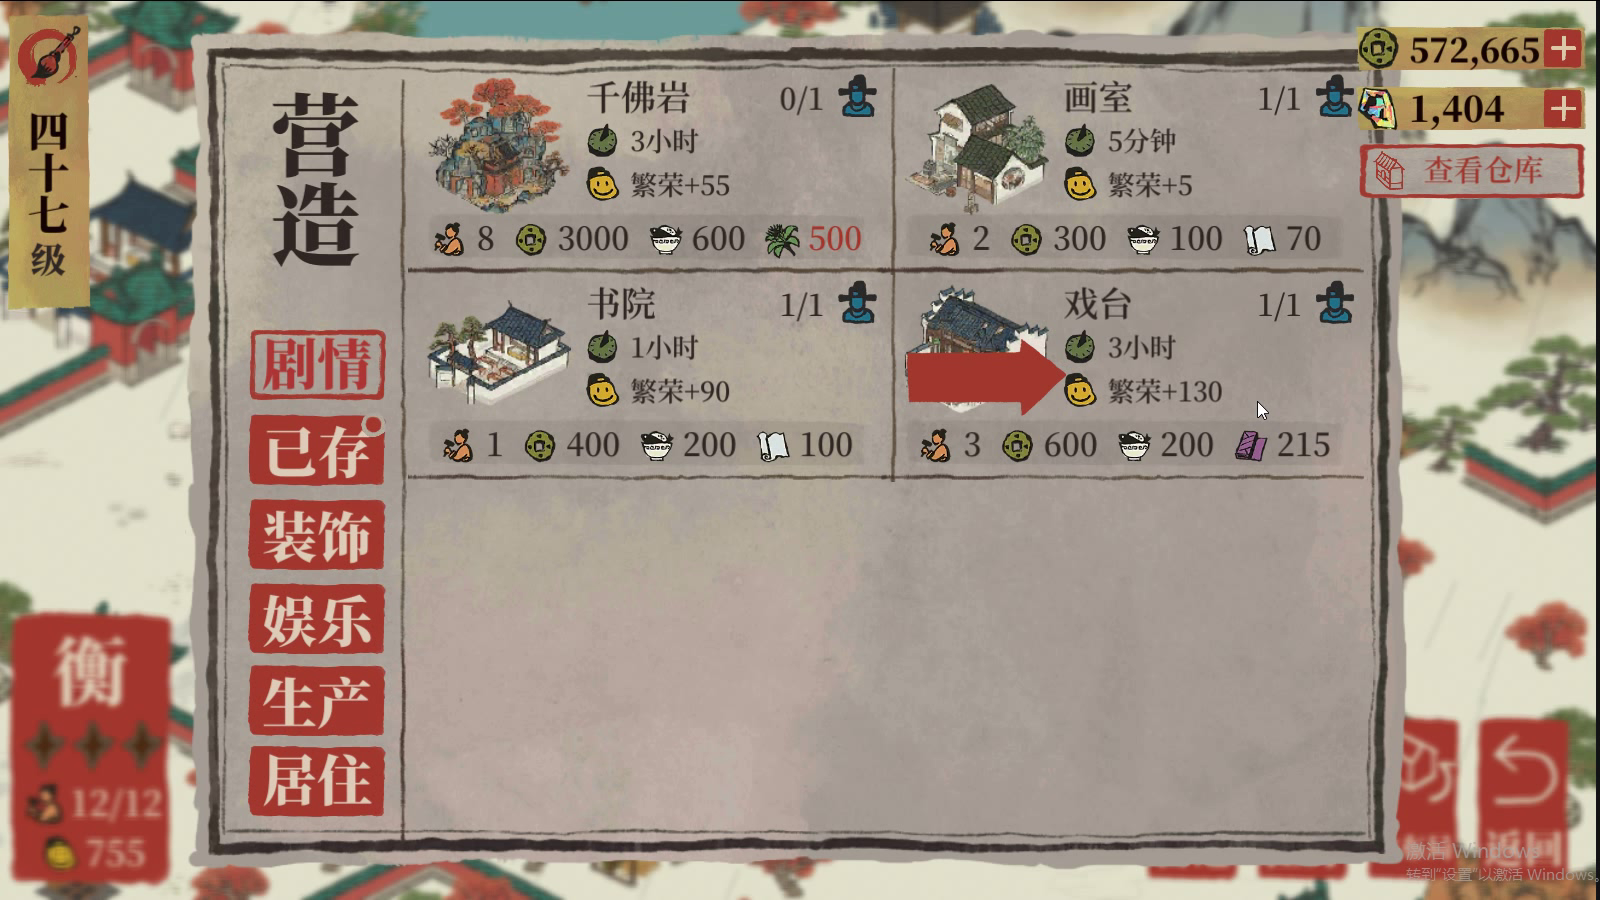Click the 画室 building picture

tap(977, 148)
